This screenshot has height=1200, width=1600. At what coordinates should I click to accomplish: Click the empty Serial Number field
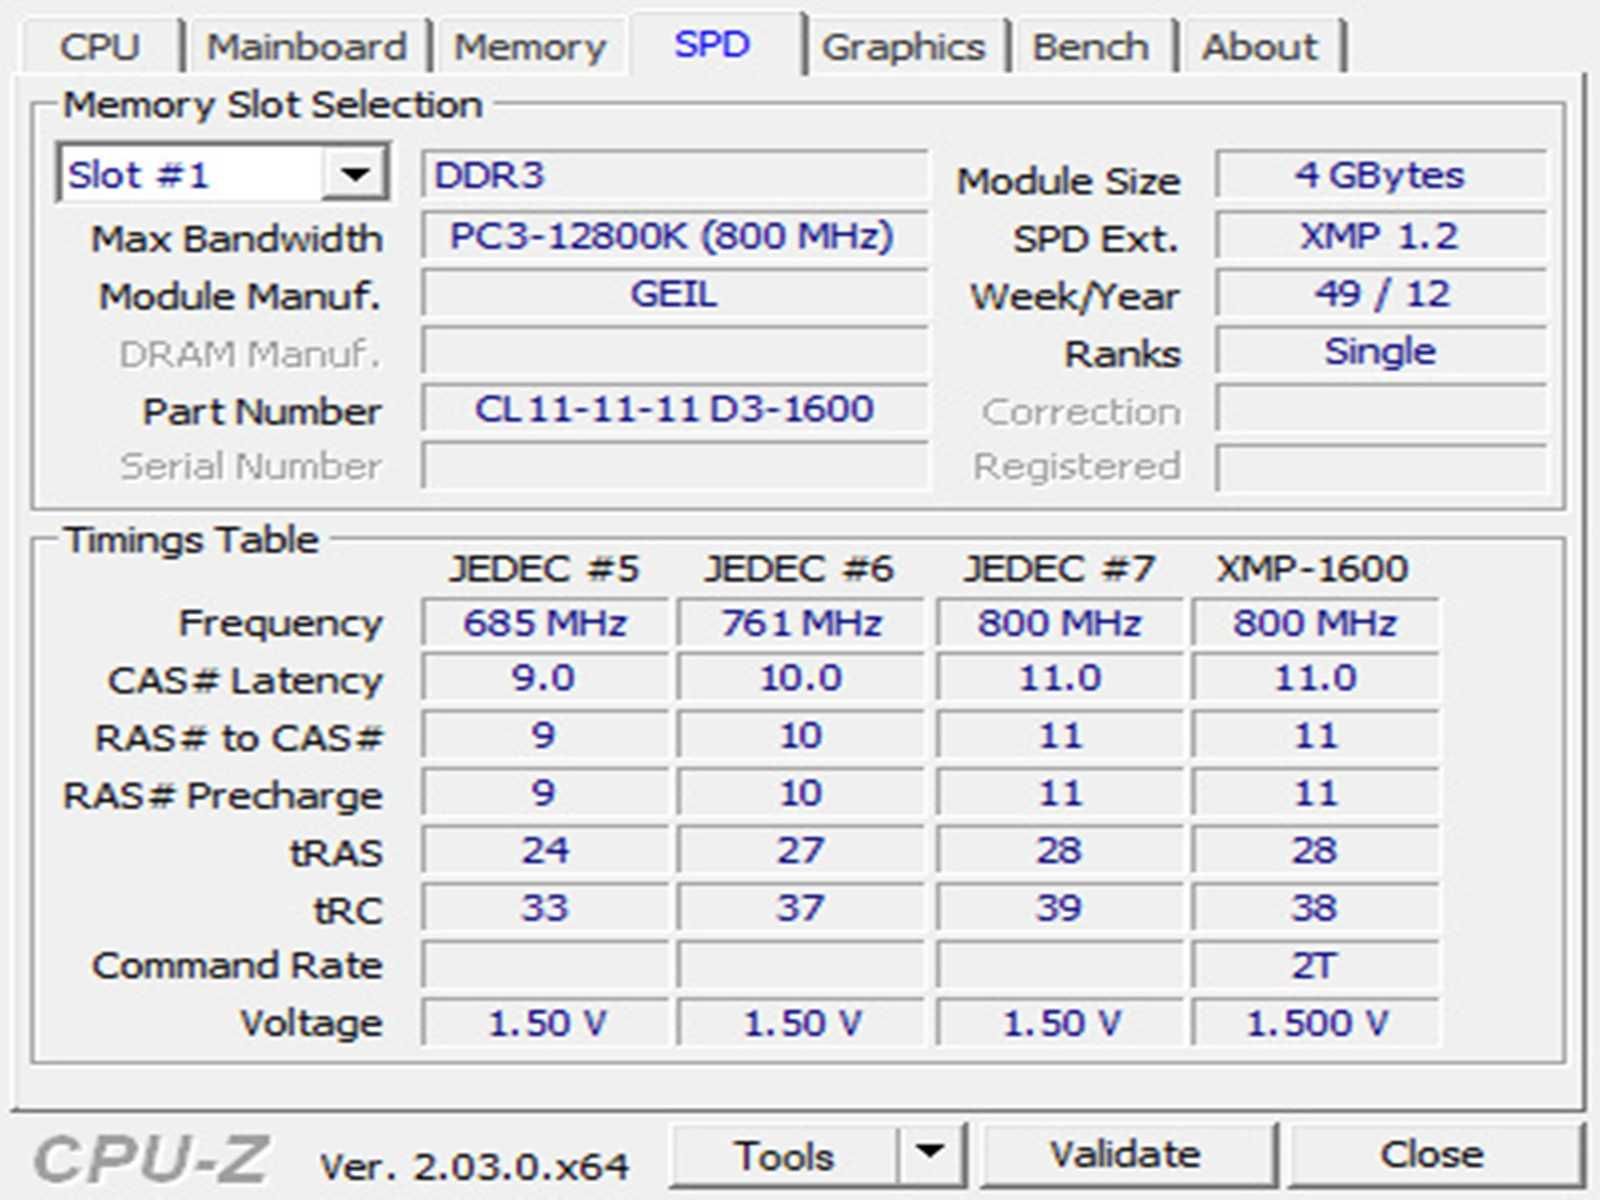[x=675, y=466]
